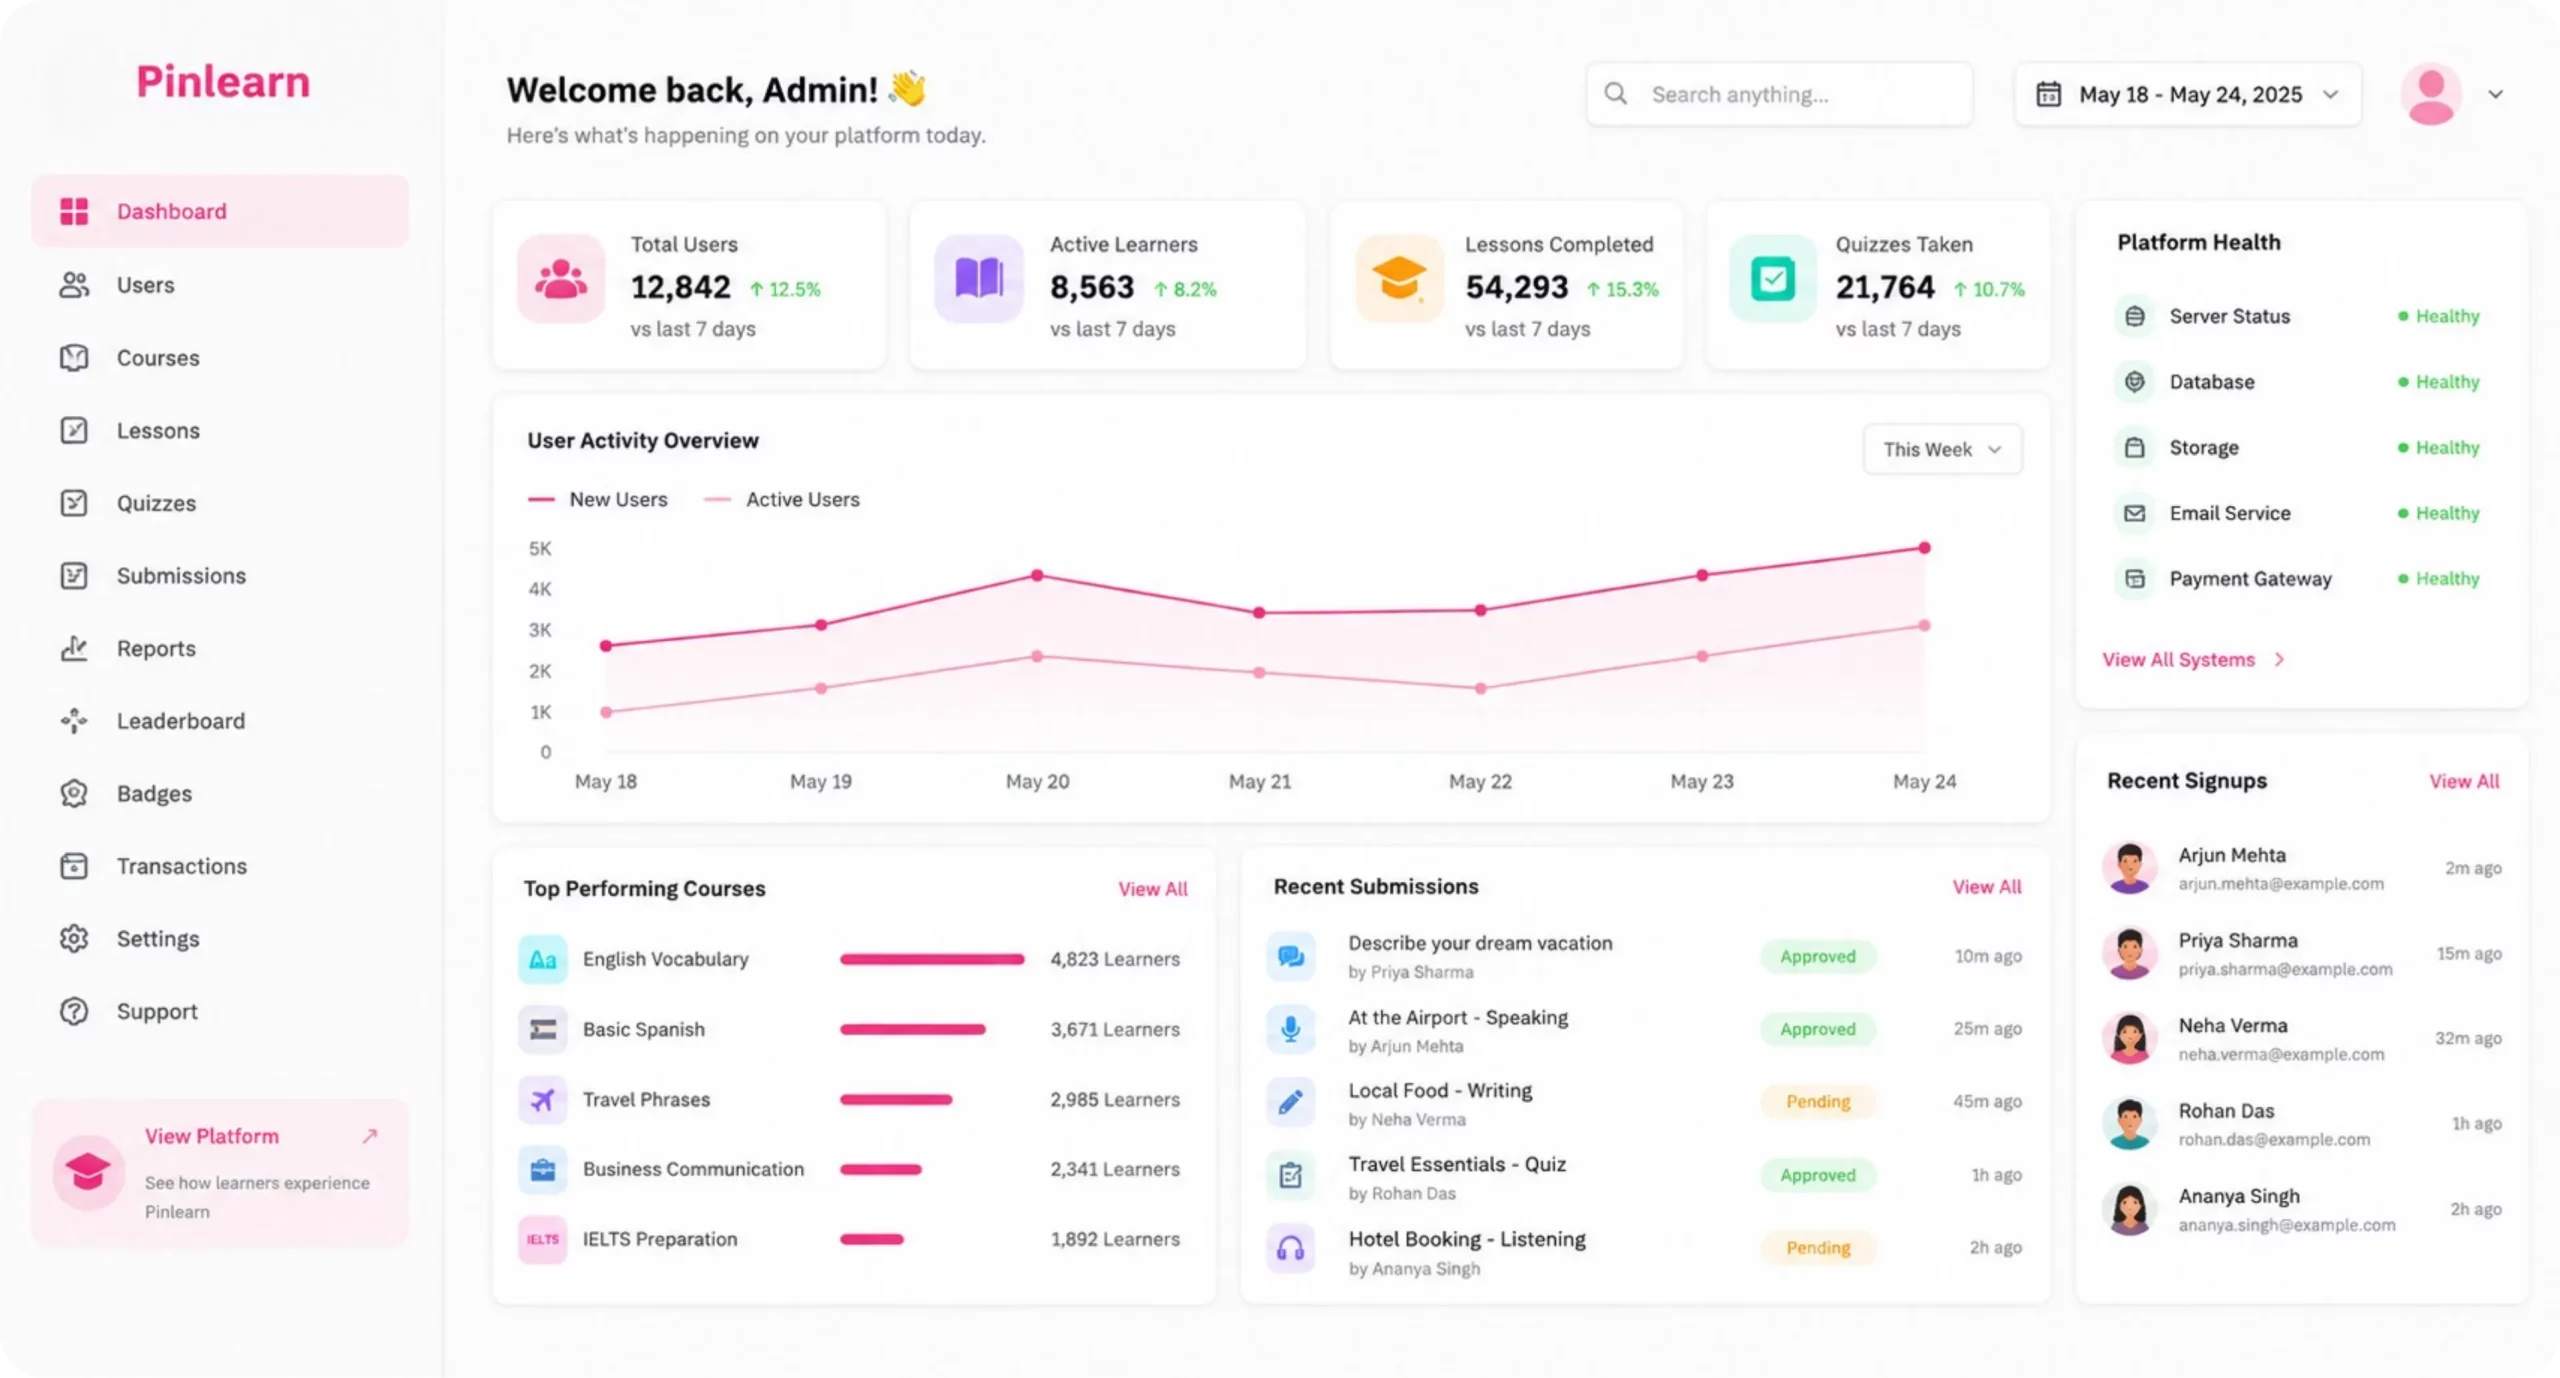Click View All in Recent Submissions
Screen dimensions: 2560x1378
(x=1986, y=887)
